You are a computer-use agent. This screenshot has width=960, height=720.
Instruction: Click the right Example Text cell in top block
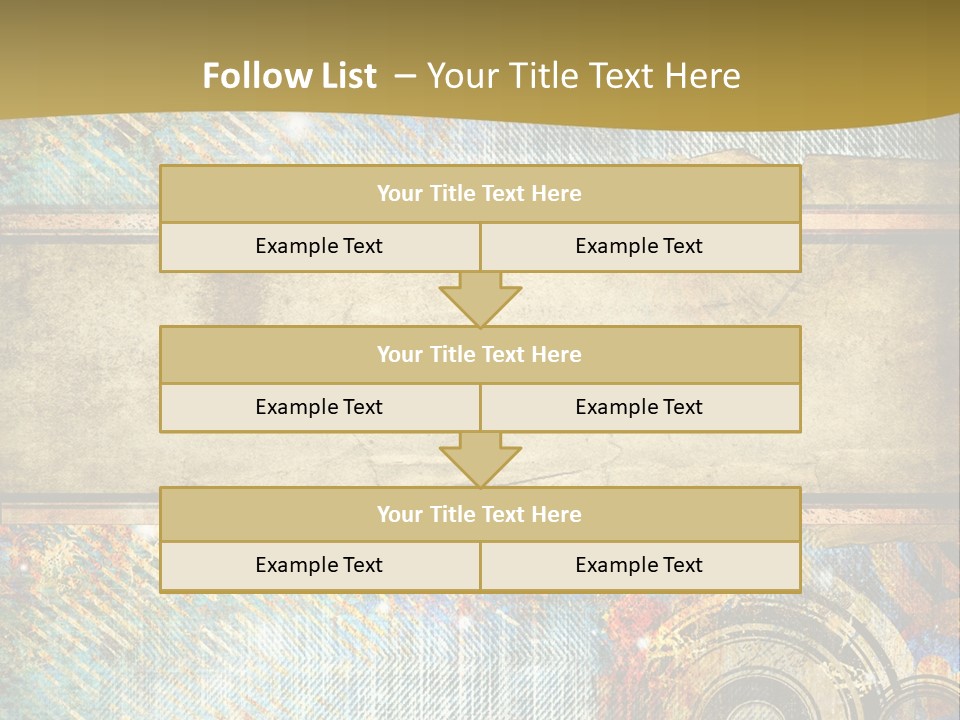tap(639, 246)
